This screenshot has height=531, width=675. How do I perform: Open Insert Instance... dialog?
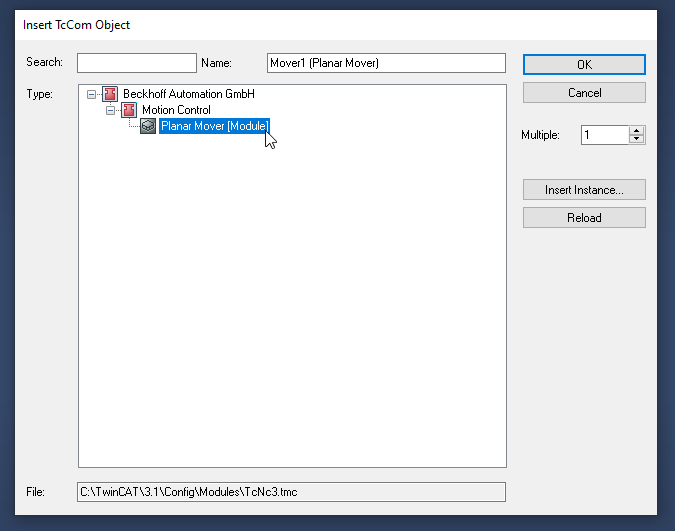pos(584,190)
